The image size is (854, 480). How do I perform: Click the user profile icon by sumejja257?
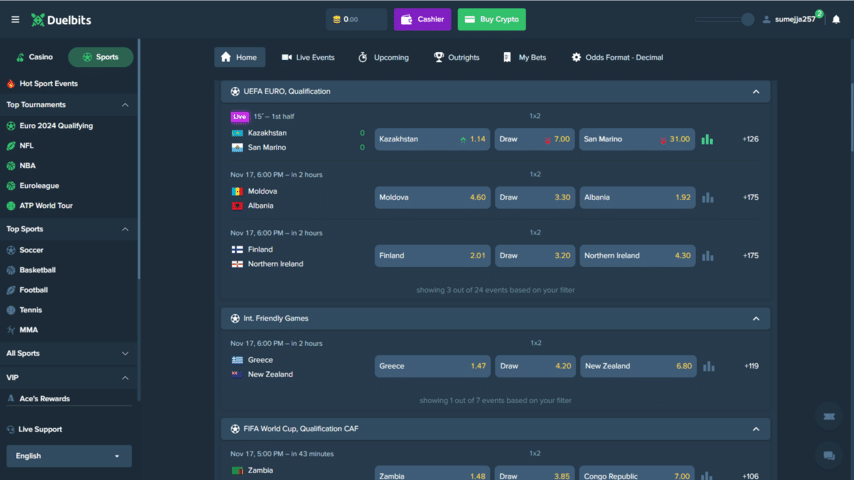pos(766,20)
